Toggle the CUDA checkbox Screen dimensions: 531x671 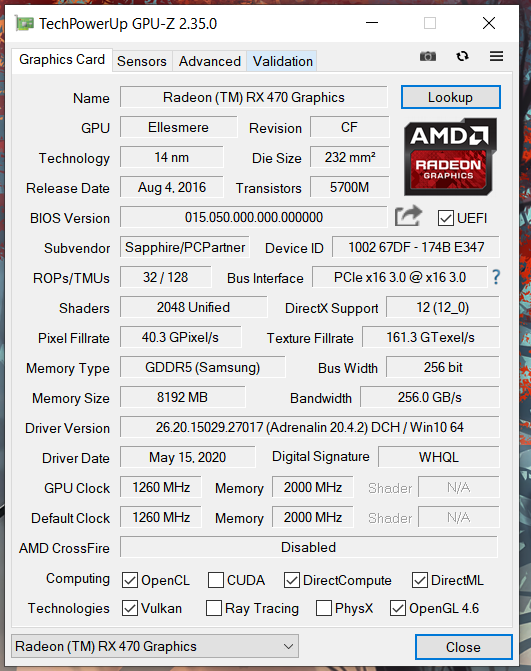pos(215,580)
